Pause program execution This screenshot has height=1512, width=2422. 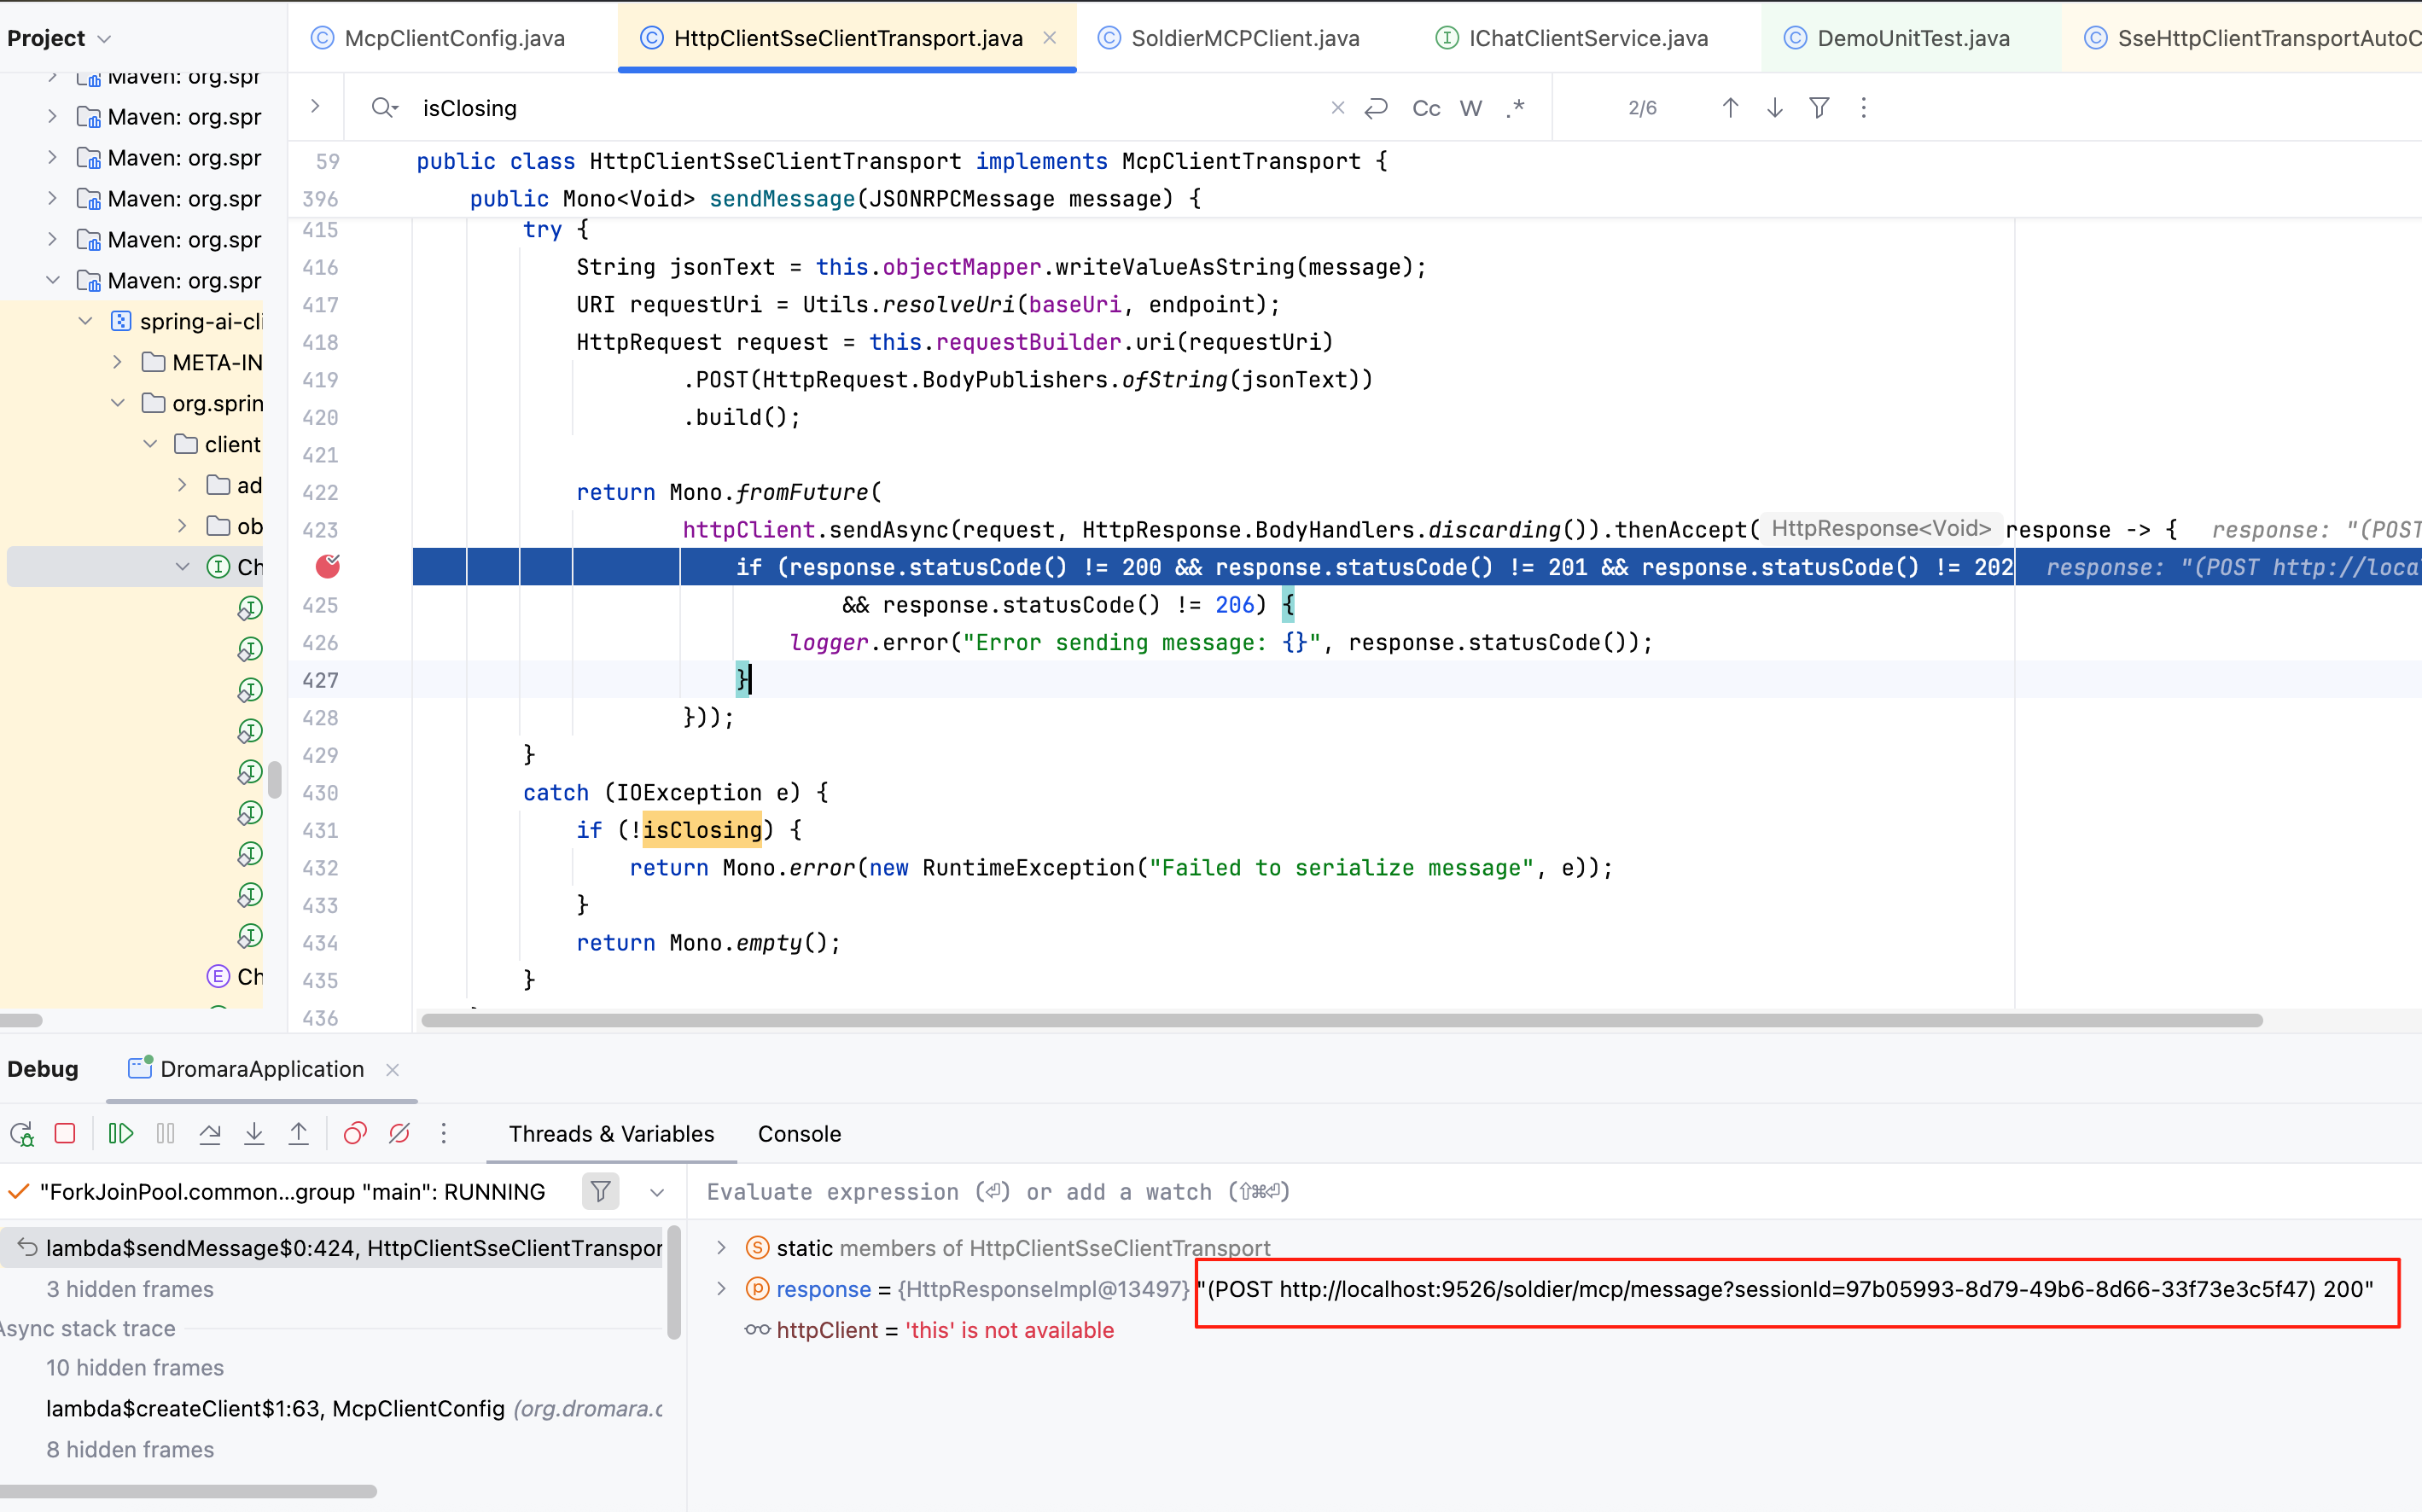[166, 1133]
